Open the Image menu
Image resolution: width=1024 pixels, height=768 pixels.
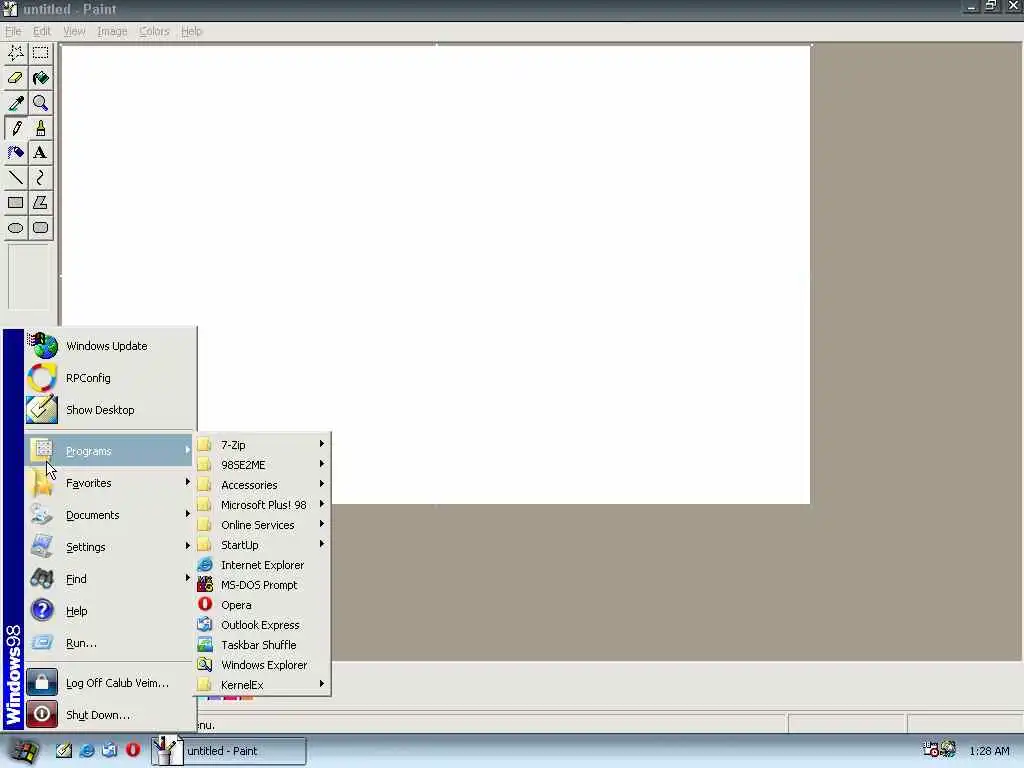(112, 31)
